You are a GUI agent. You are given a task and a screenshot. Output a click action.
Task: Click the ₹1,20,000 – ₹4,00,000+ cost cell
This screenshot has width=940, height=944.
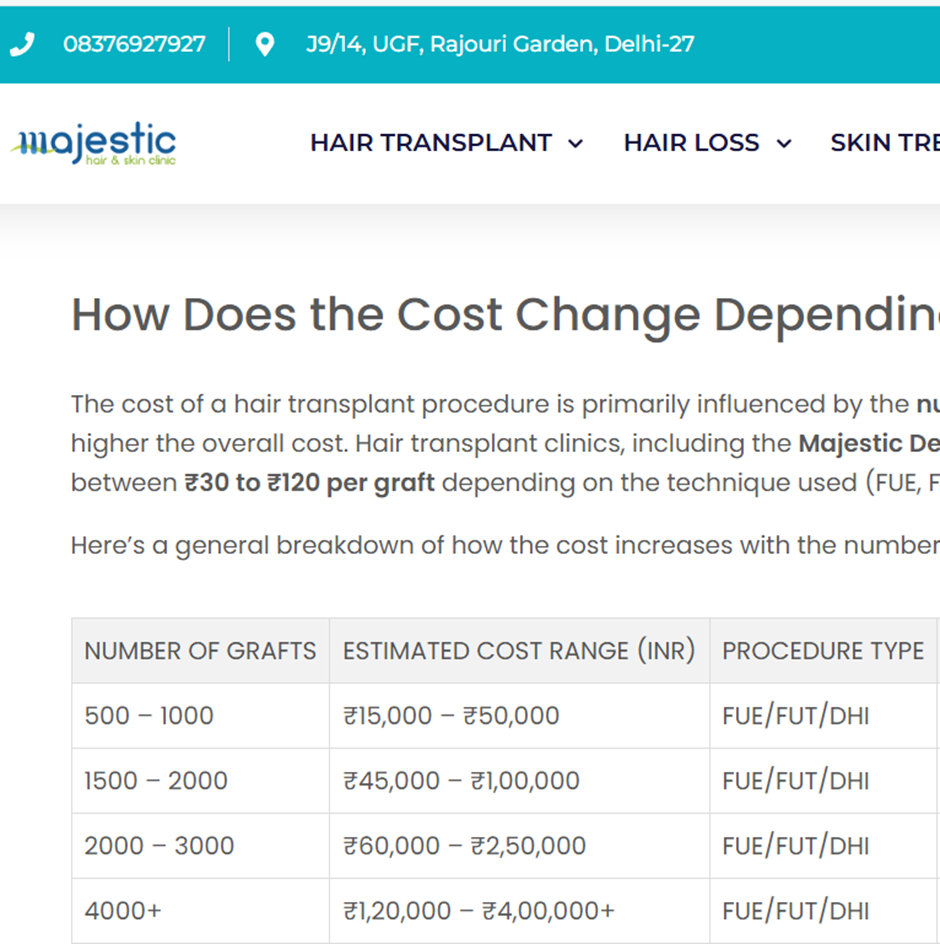point(479,911)
